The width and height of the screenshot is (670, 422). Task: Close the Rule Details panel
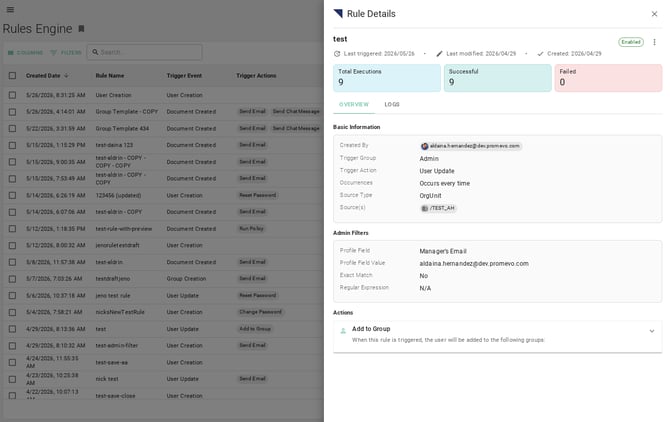[x=654, y=14]
